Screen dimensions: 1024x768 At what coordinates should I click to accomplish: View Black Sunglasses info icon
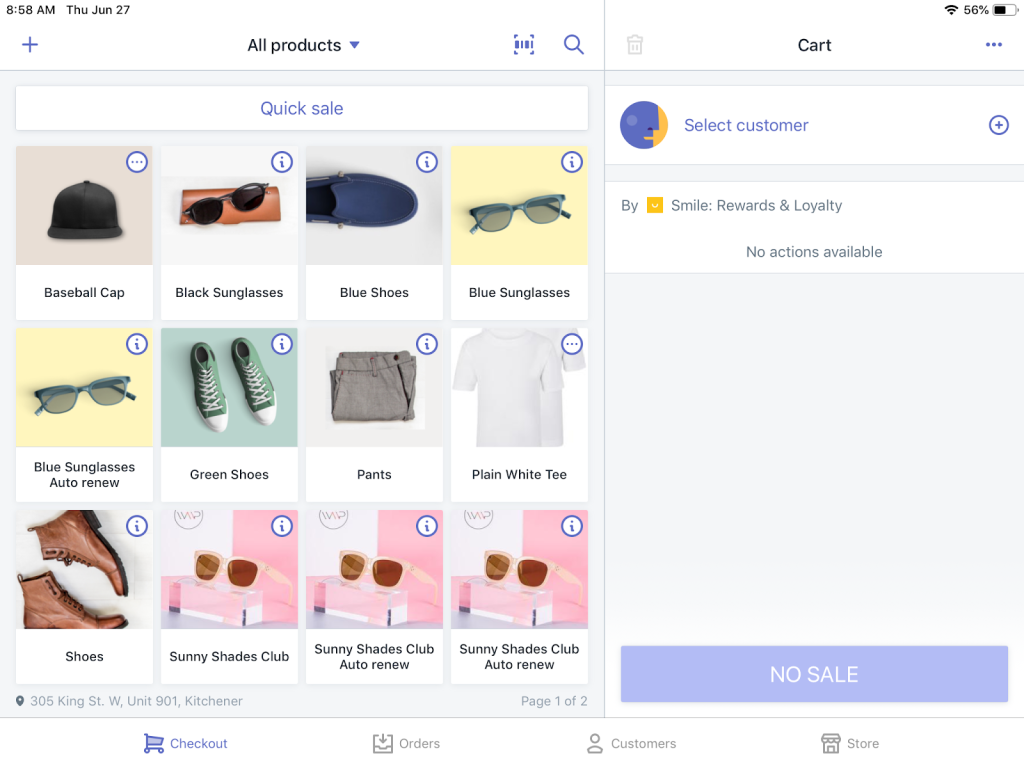281,162
